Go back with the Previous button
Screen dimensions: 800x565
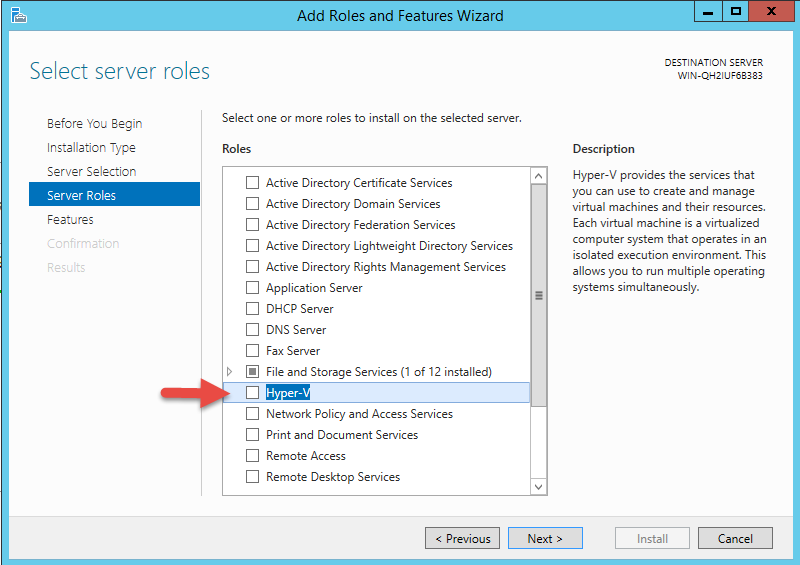coord(462,538)
